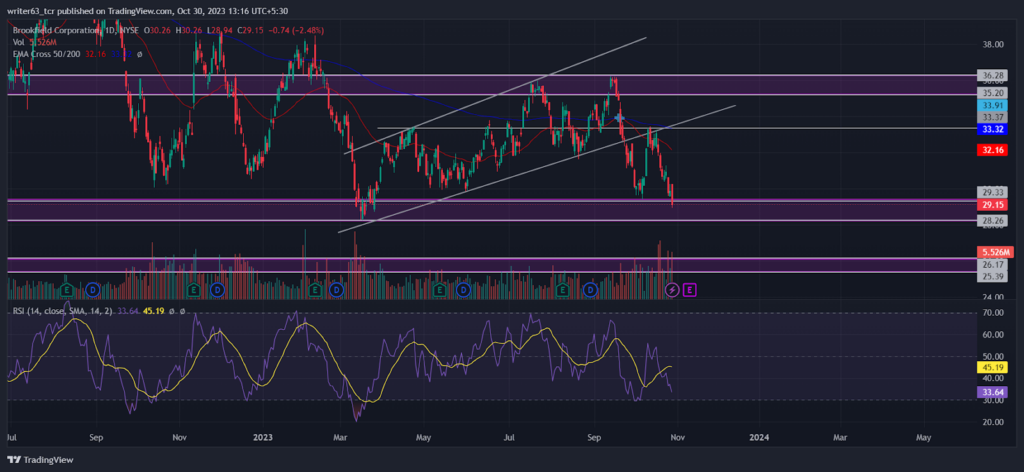This screenshot has width=1024, height=472.
Task: Click the Vol indicator legend
Action: click(18, 42)
